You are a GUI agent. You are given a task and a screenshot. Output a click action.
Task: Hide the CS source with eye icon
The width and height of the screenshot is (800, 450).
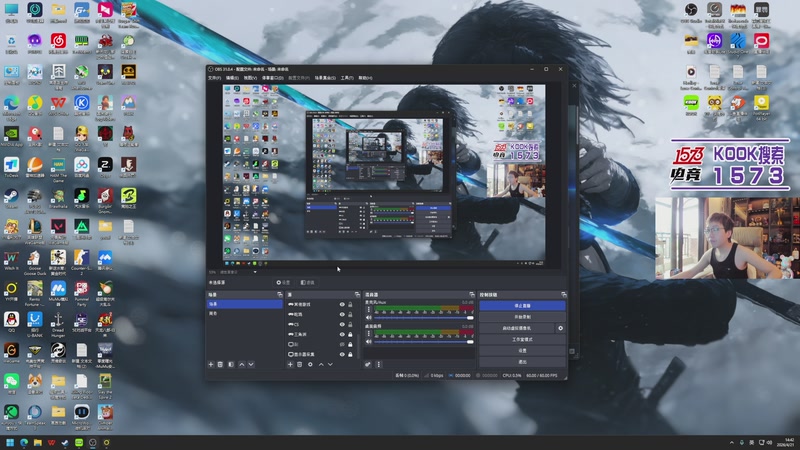(x=342, y=324)
